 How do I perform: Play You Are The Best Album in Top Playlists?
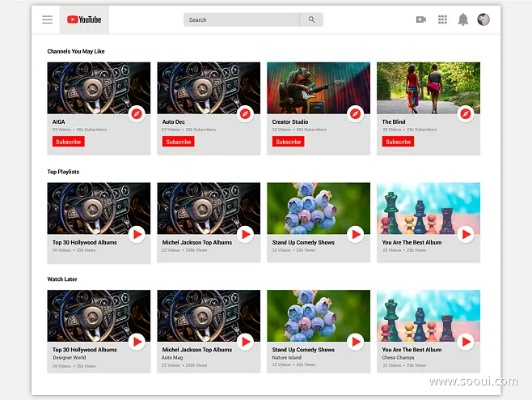(x=466, y=234)
